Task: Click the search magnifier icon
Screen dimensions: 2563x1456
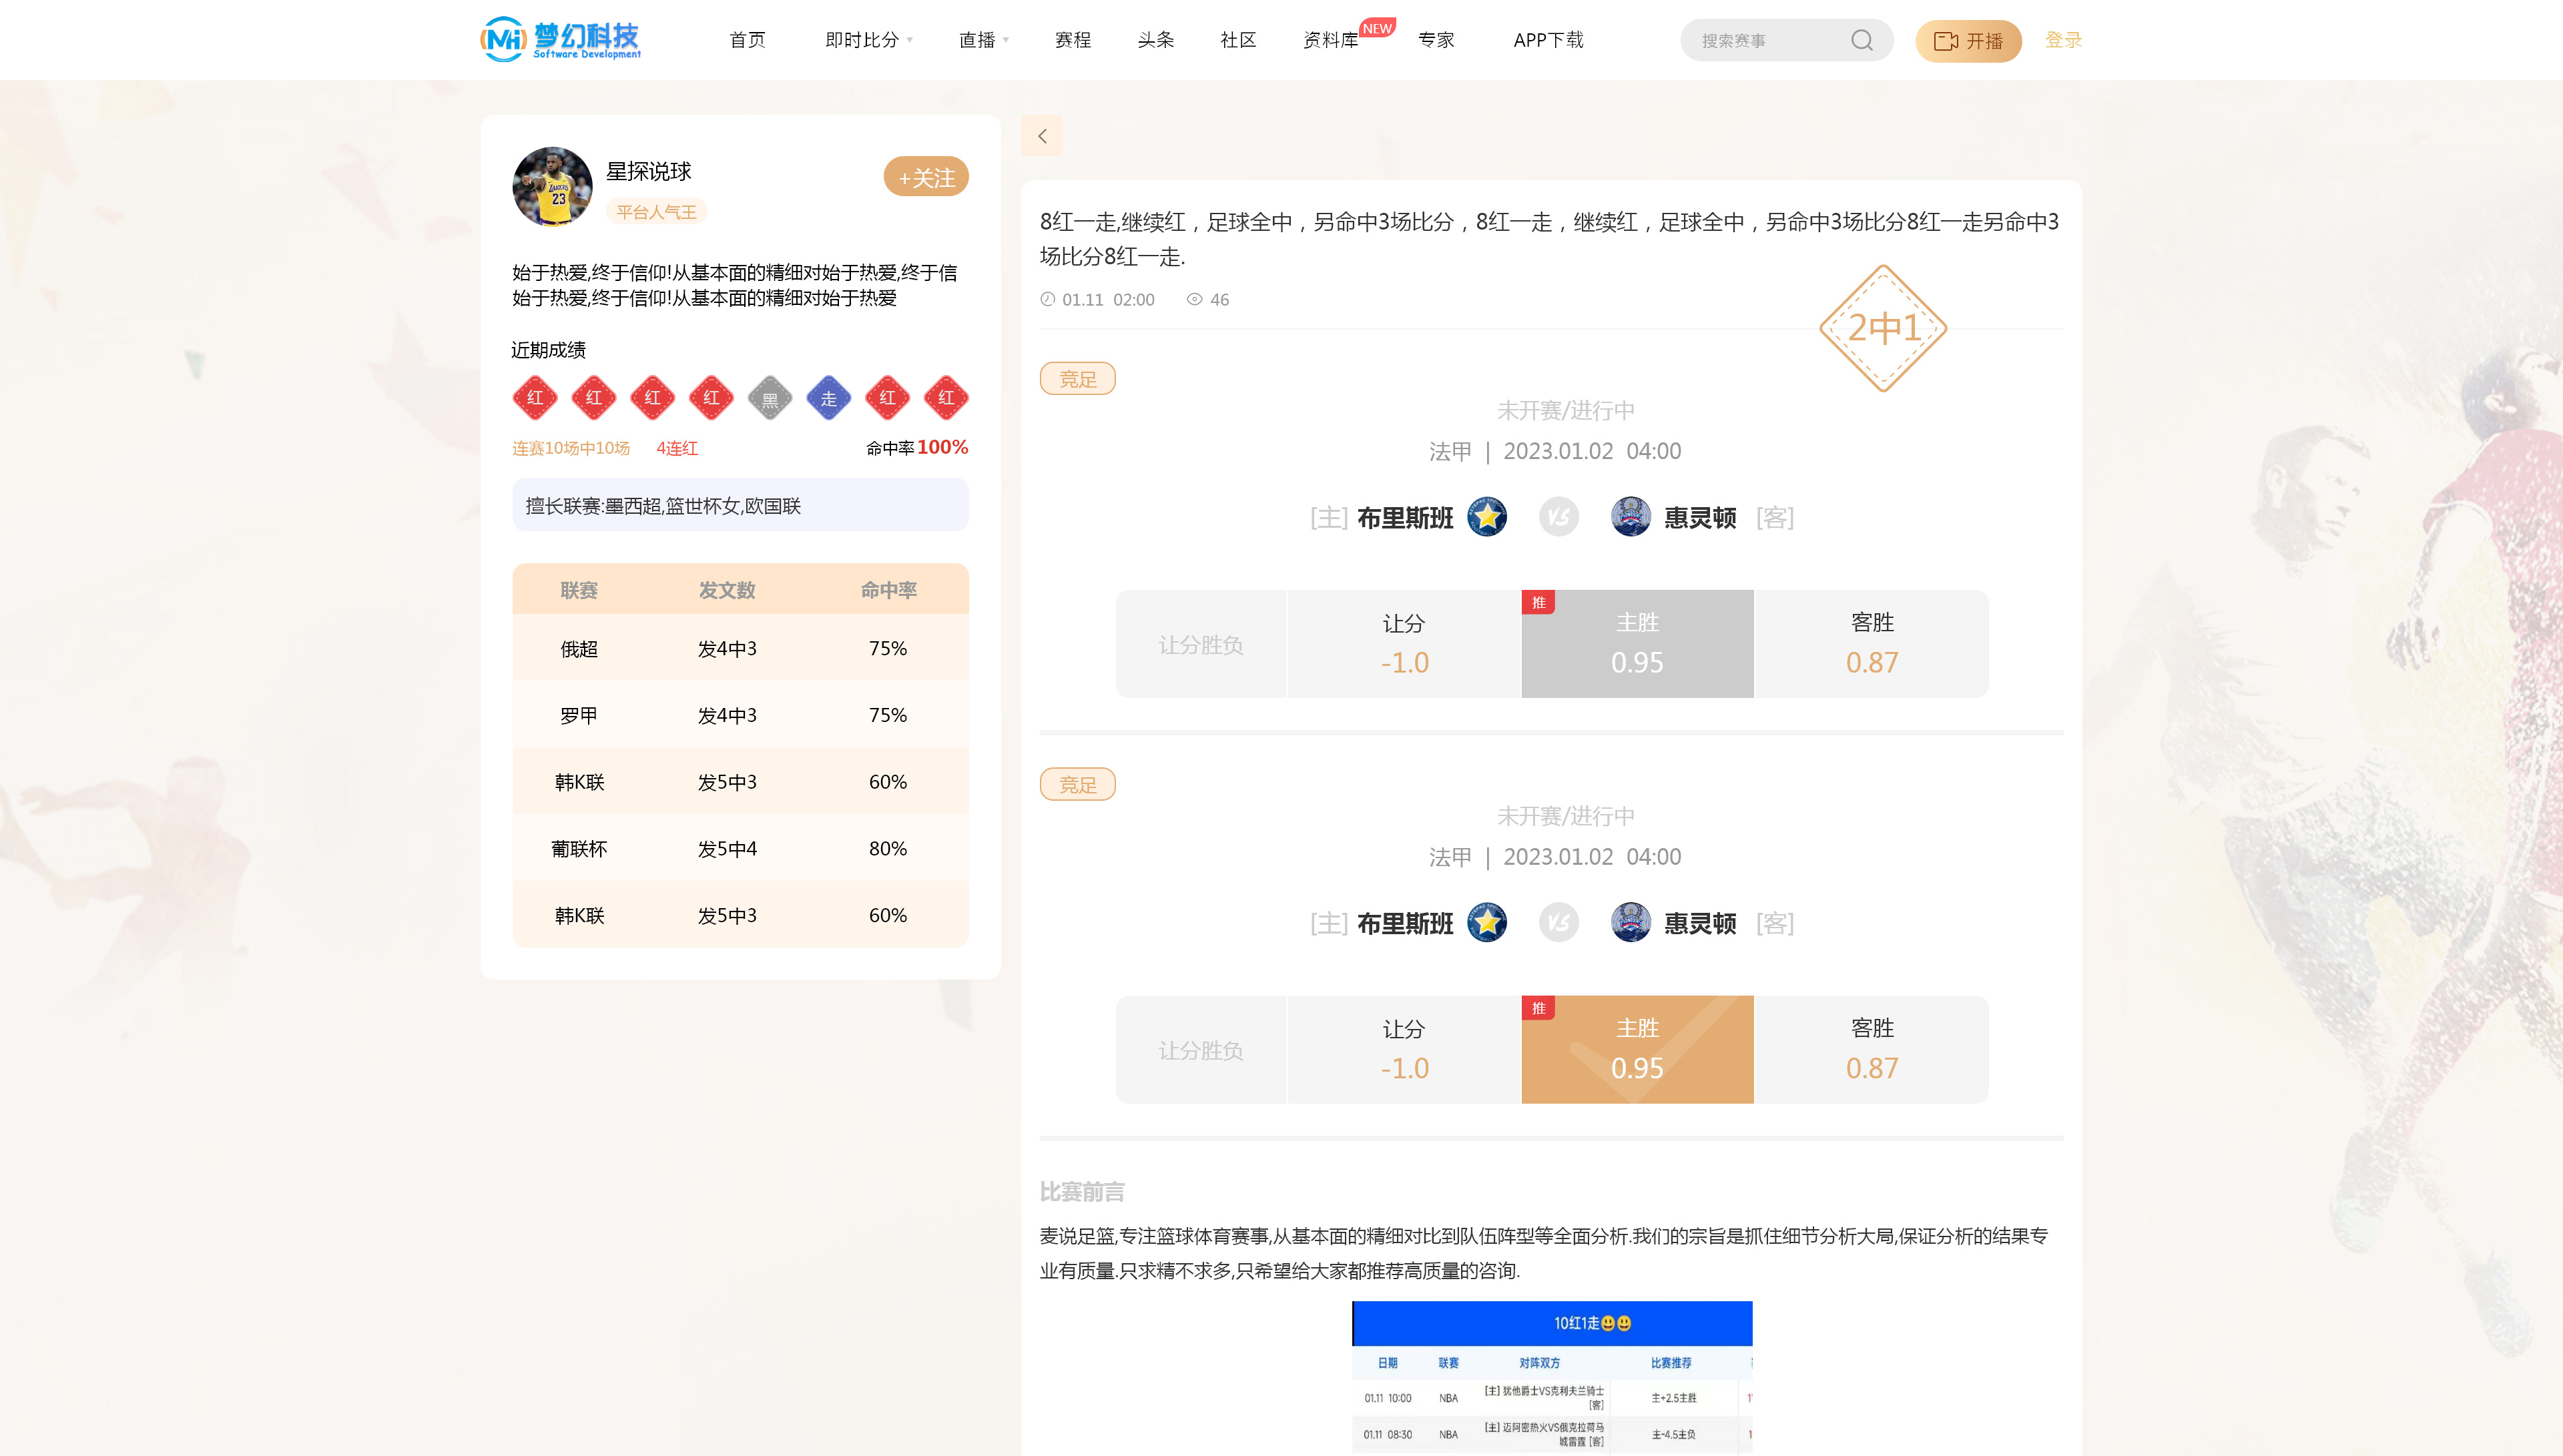Action: tap(1861, 40)
